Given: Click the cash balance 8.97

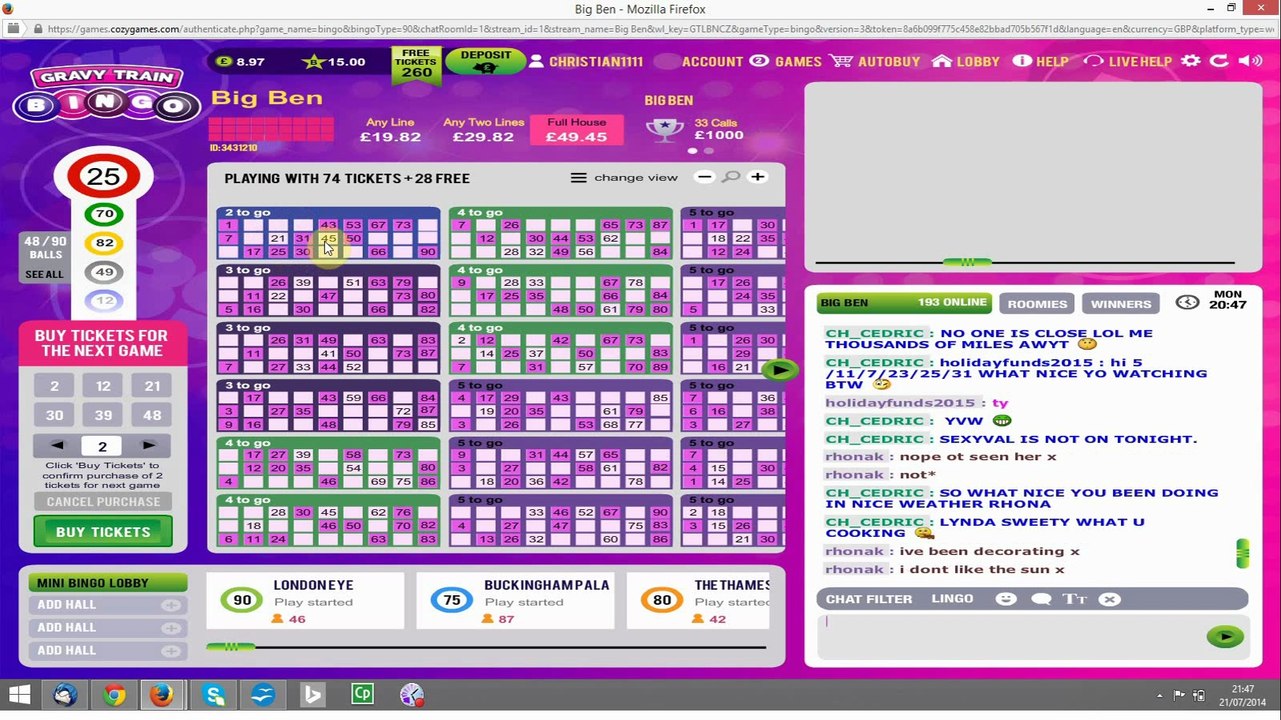Looking at the screenshot, I should click(x=240, y=61).
